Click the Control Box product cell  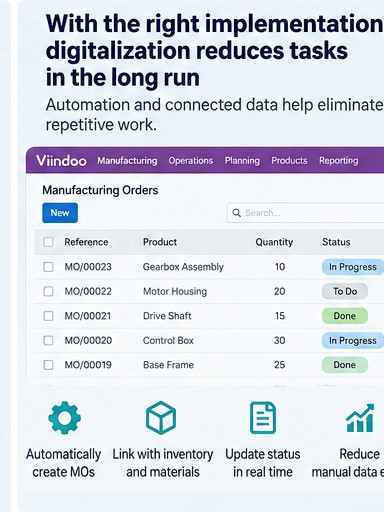coord(168,340)
